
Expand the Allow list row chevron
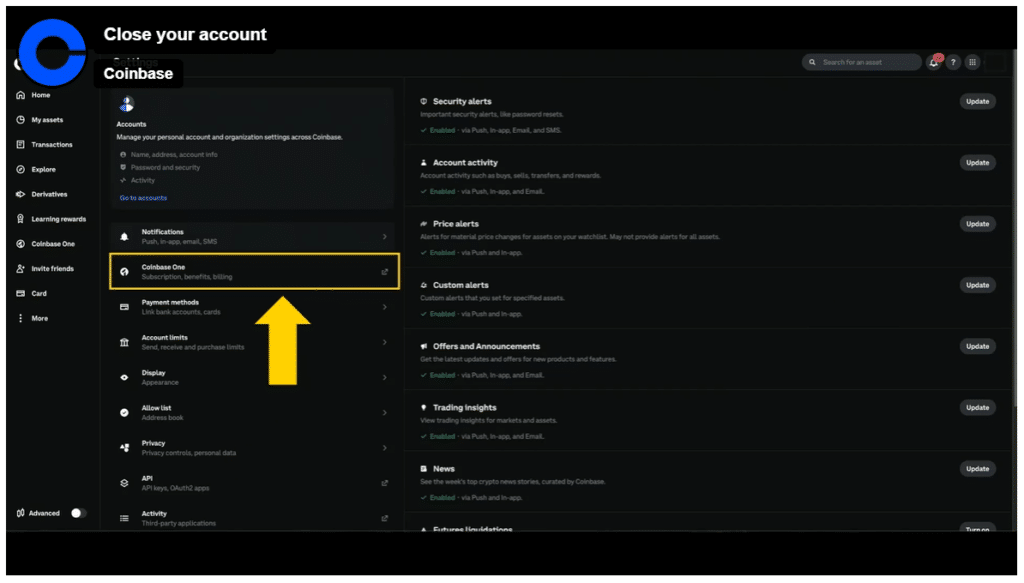coord(385,413)
